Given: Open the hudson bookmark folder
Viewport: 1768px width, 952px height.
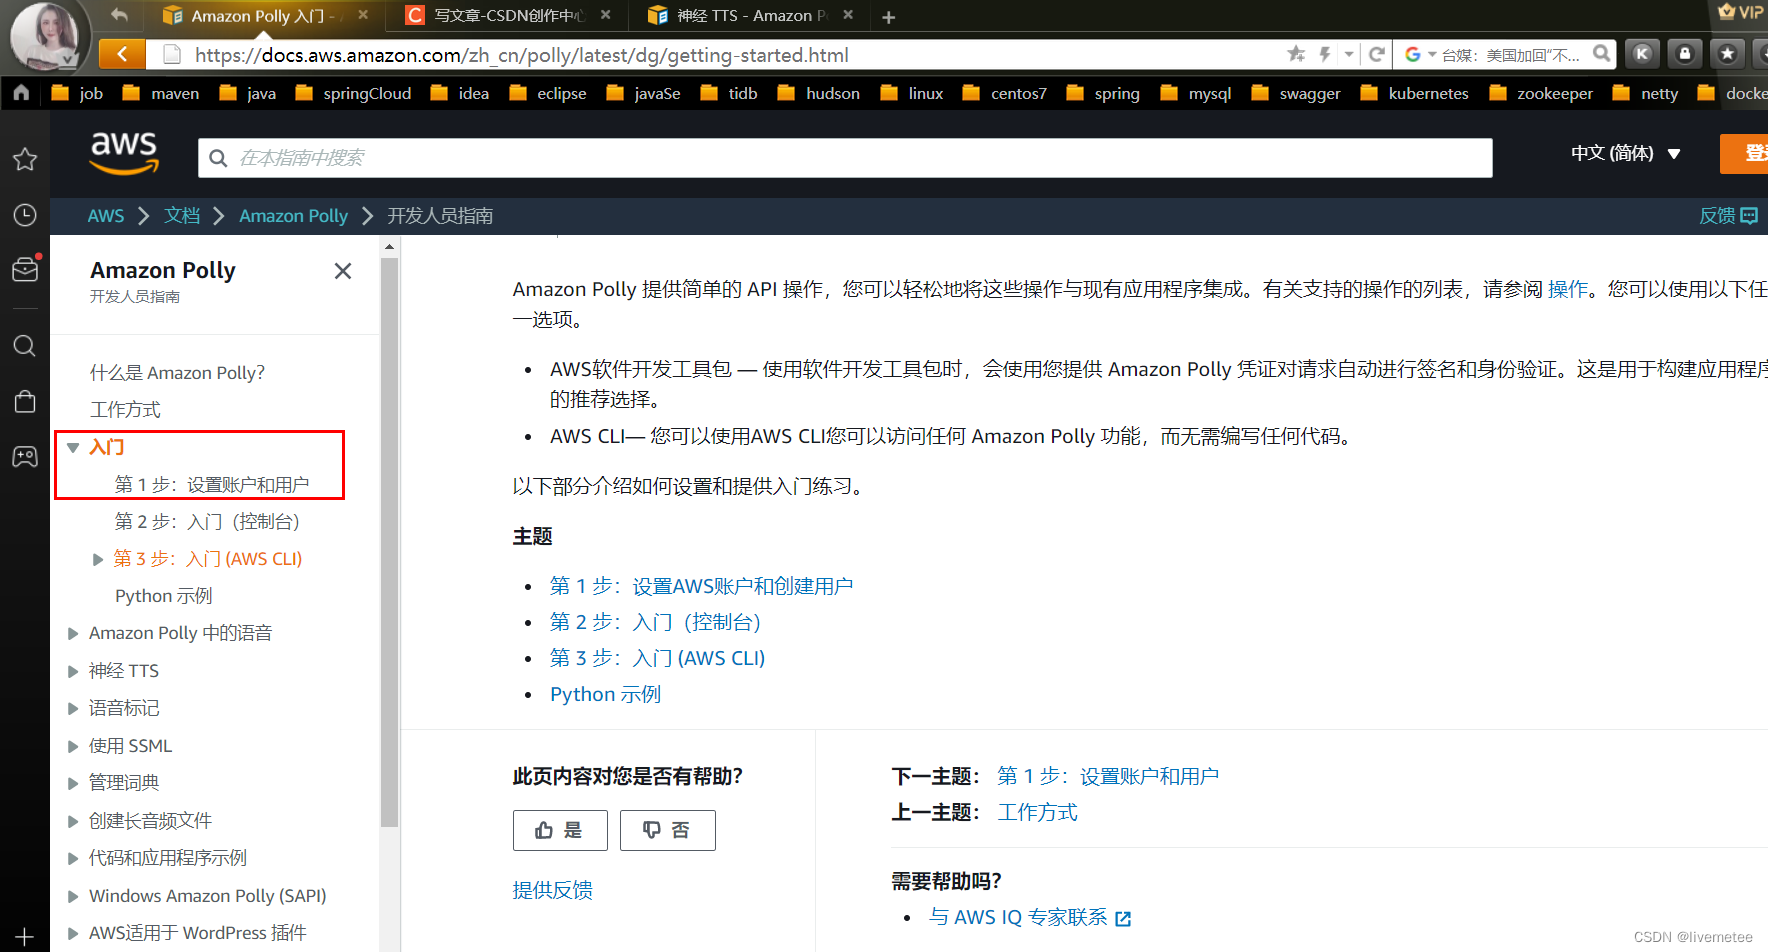Looking at the screenshot, I should point(818,93).
